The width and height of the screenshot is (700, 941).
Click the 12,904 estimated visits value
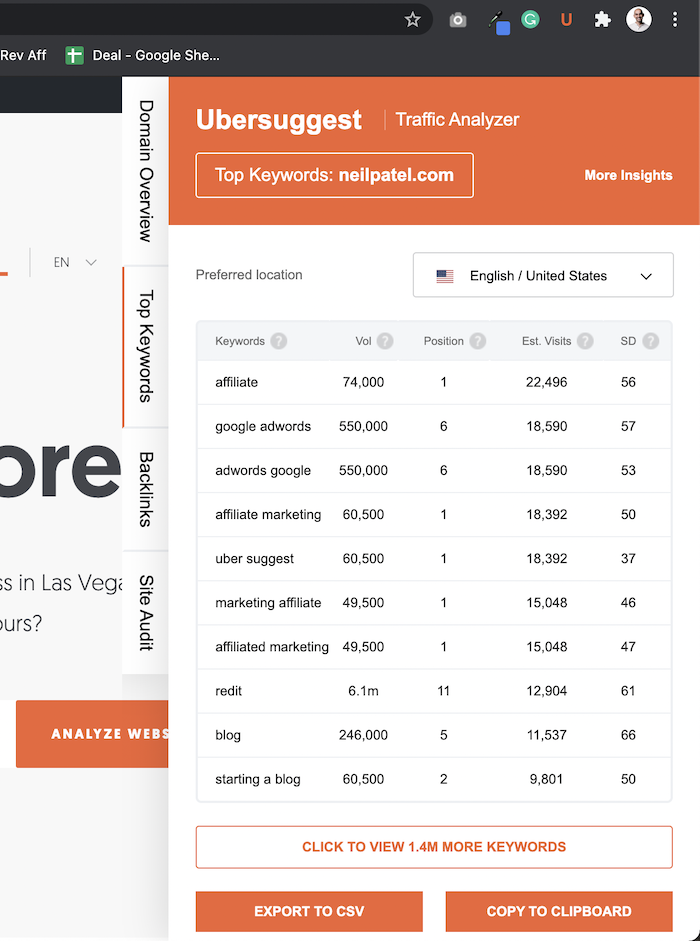(546, 691)
